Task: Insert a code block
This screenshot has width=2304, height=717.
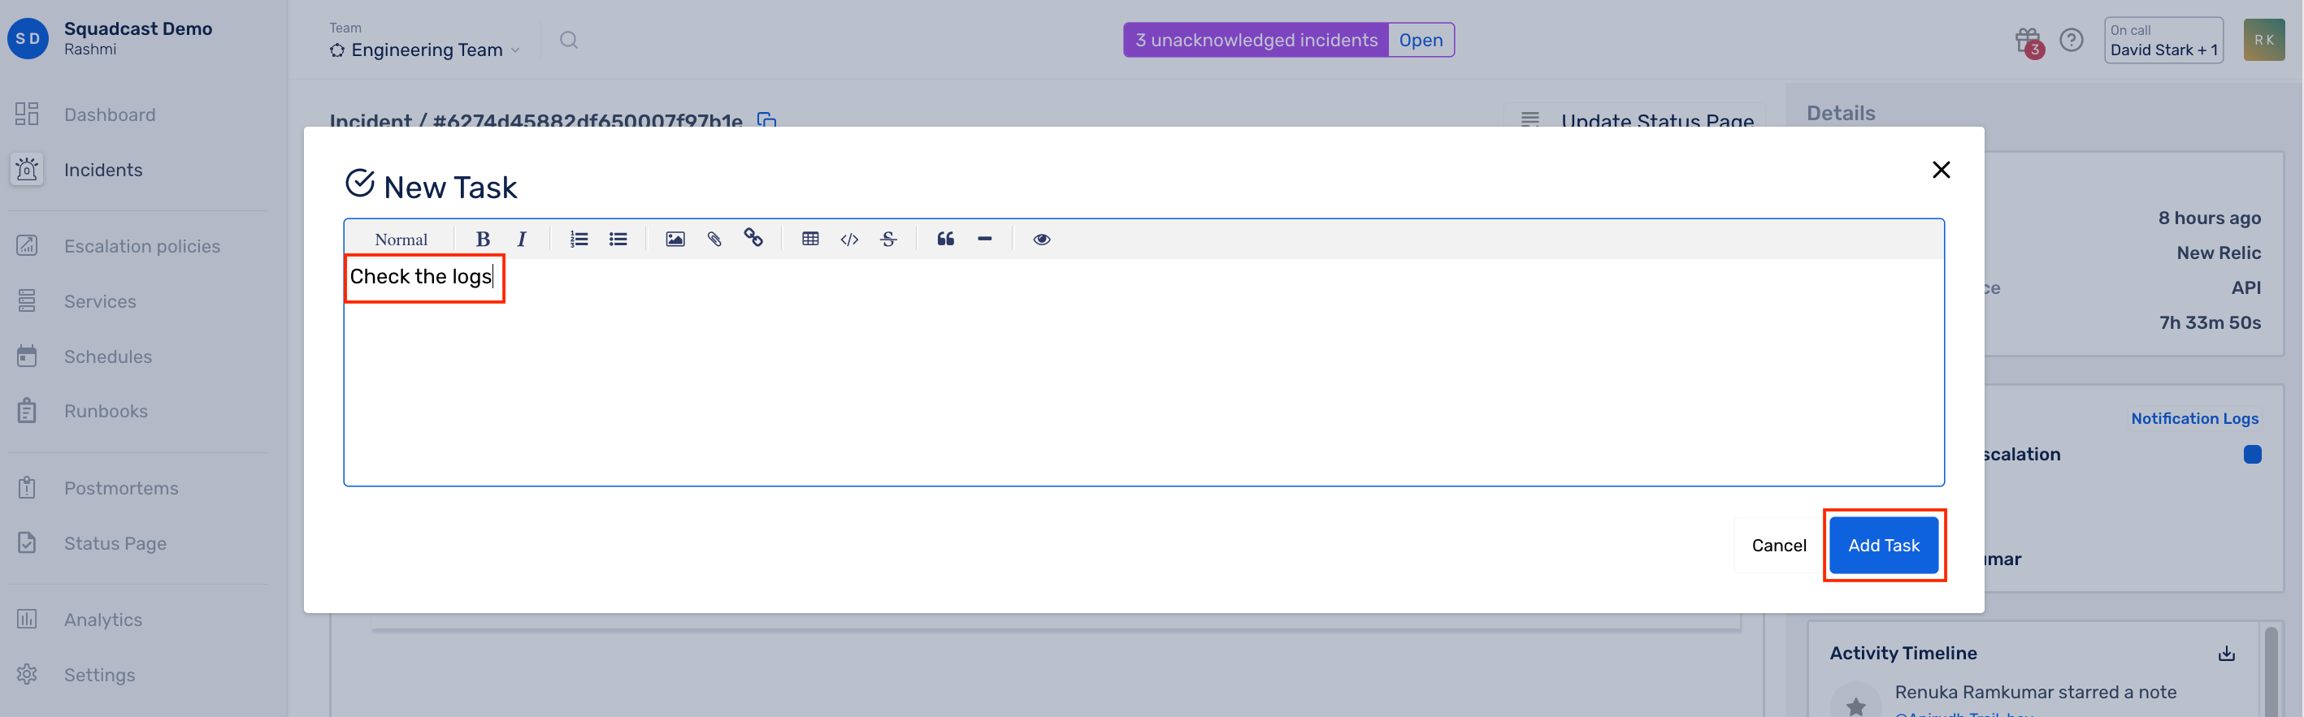Action: [x=849, y=239]
